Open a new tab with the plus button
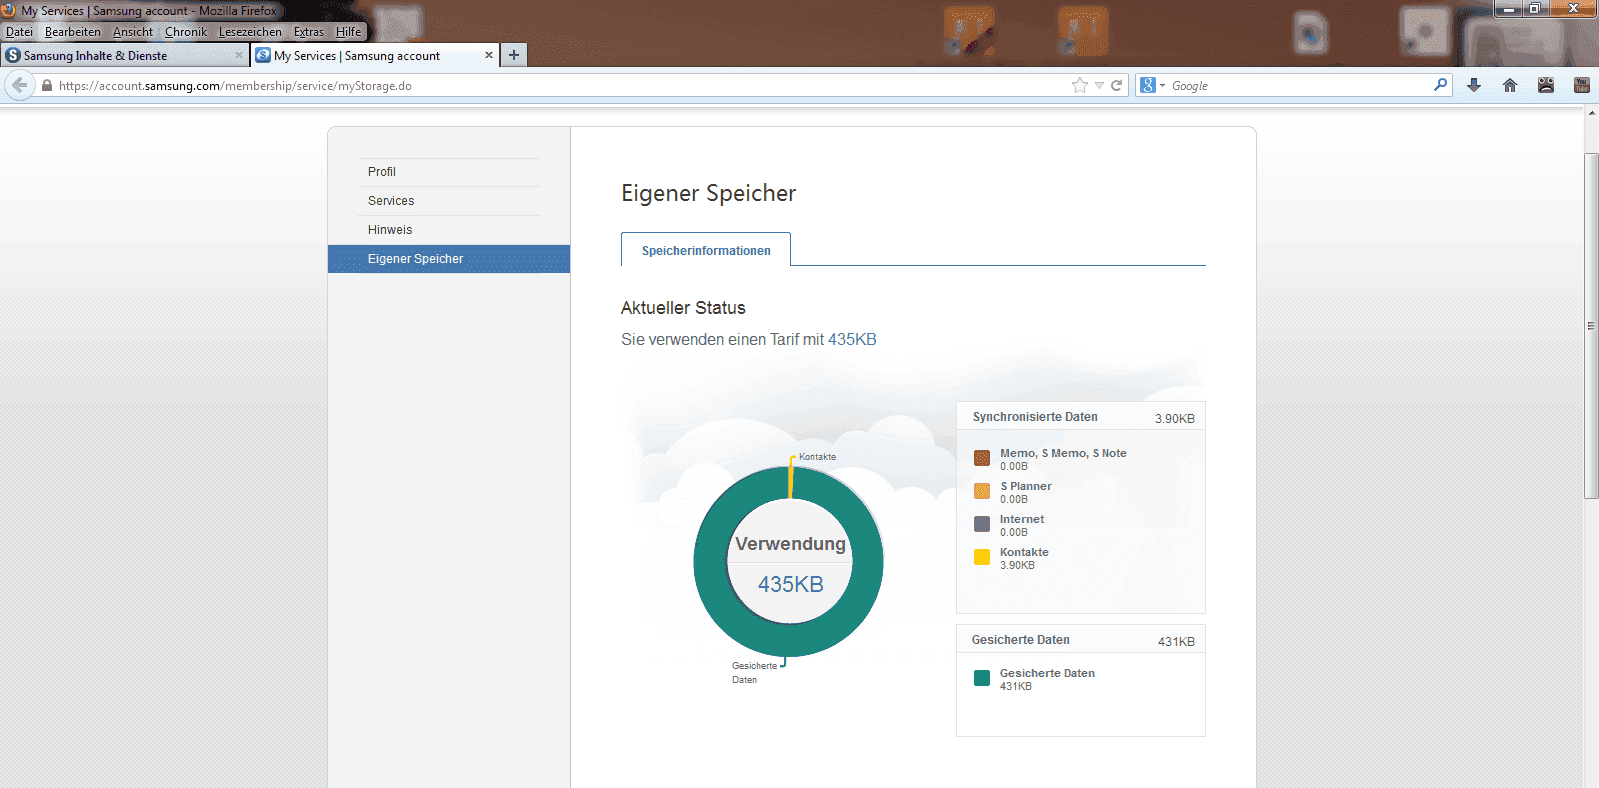 click(513, 55)
